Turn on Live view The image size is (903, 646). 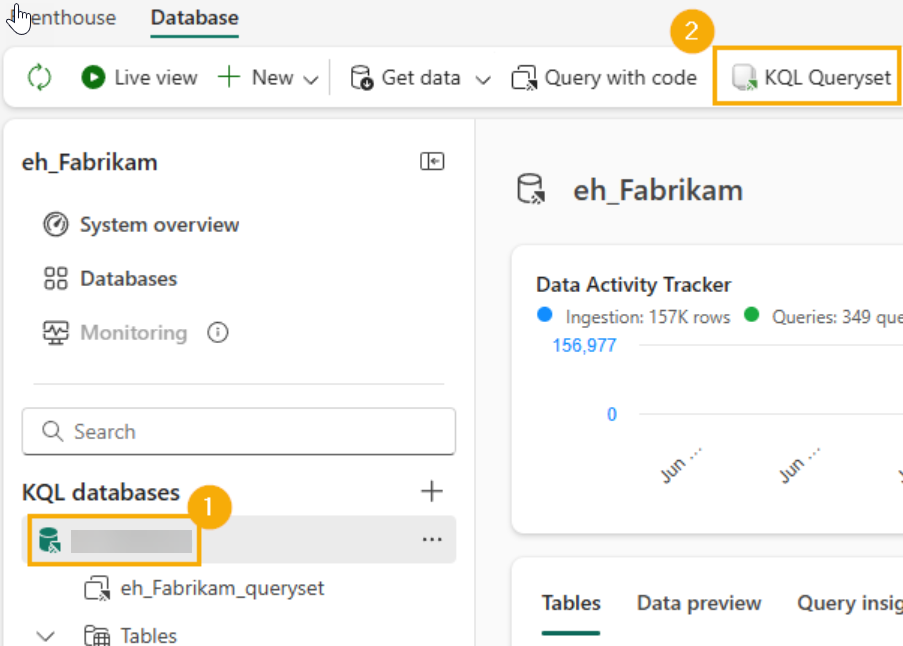140,77
